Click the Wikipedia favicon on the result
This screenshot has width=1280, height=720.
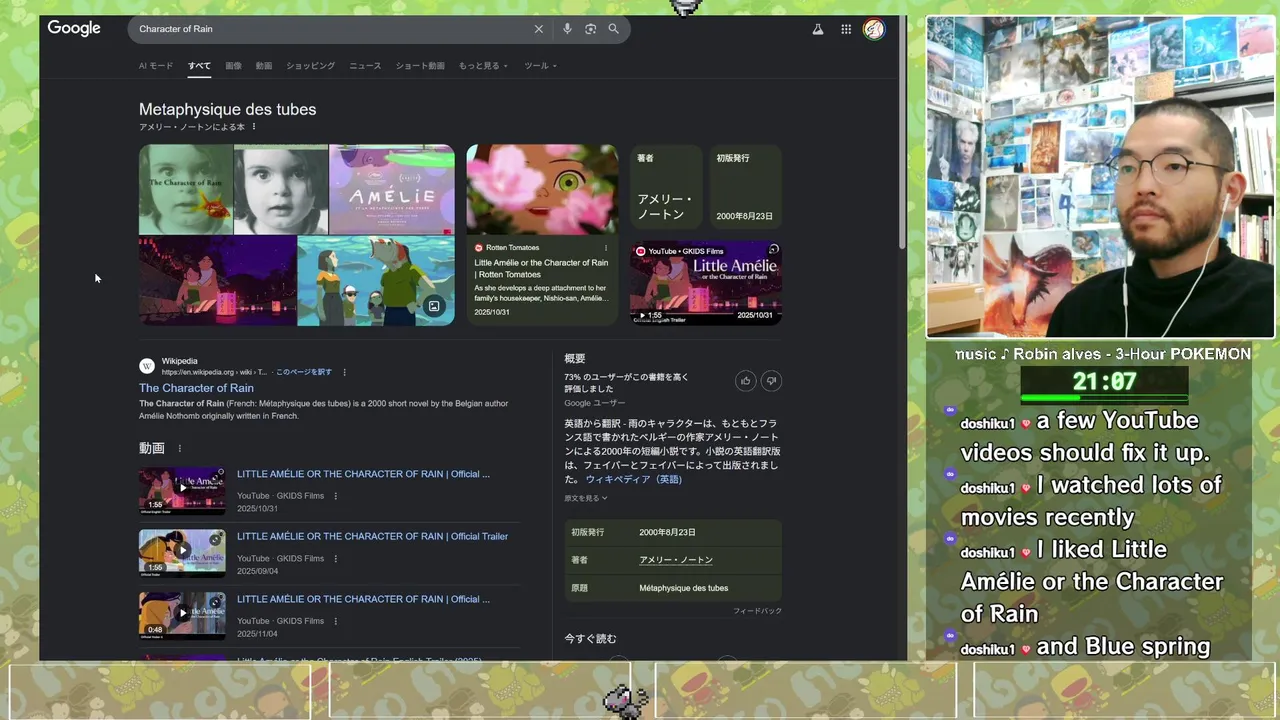(x=147, y=366)
